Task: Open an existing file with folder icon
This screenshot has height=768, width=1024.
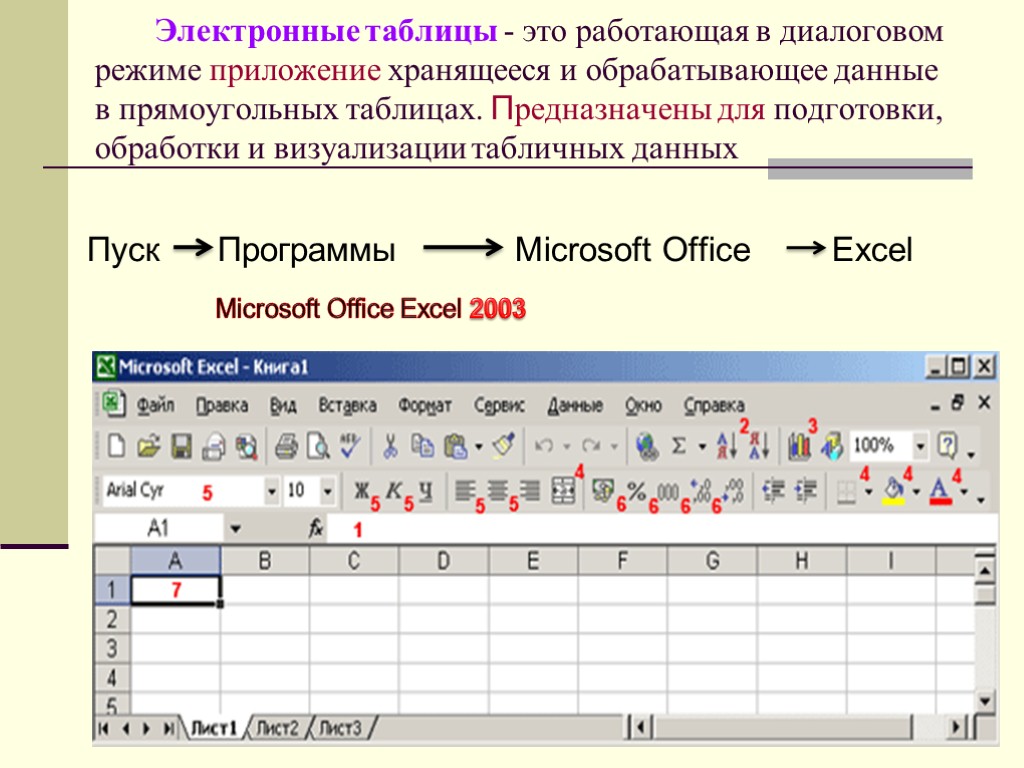Action: [149, 447]
